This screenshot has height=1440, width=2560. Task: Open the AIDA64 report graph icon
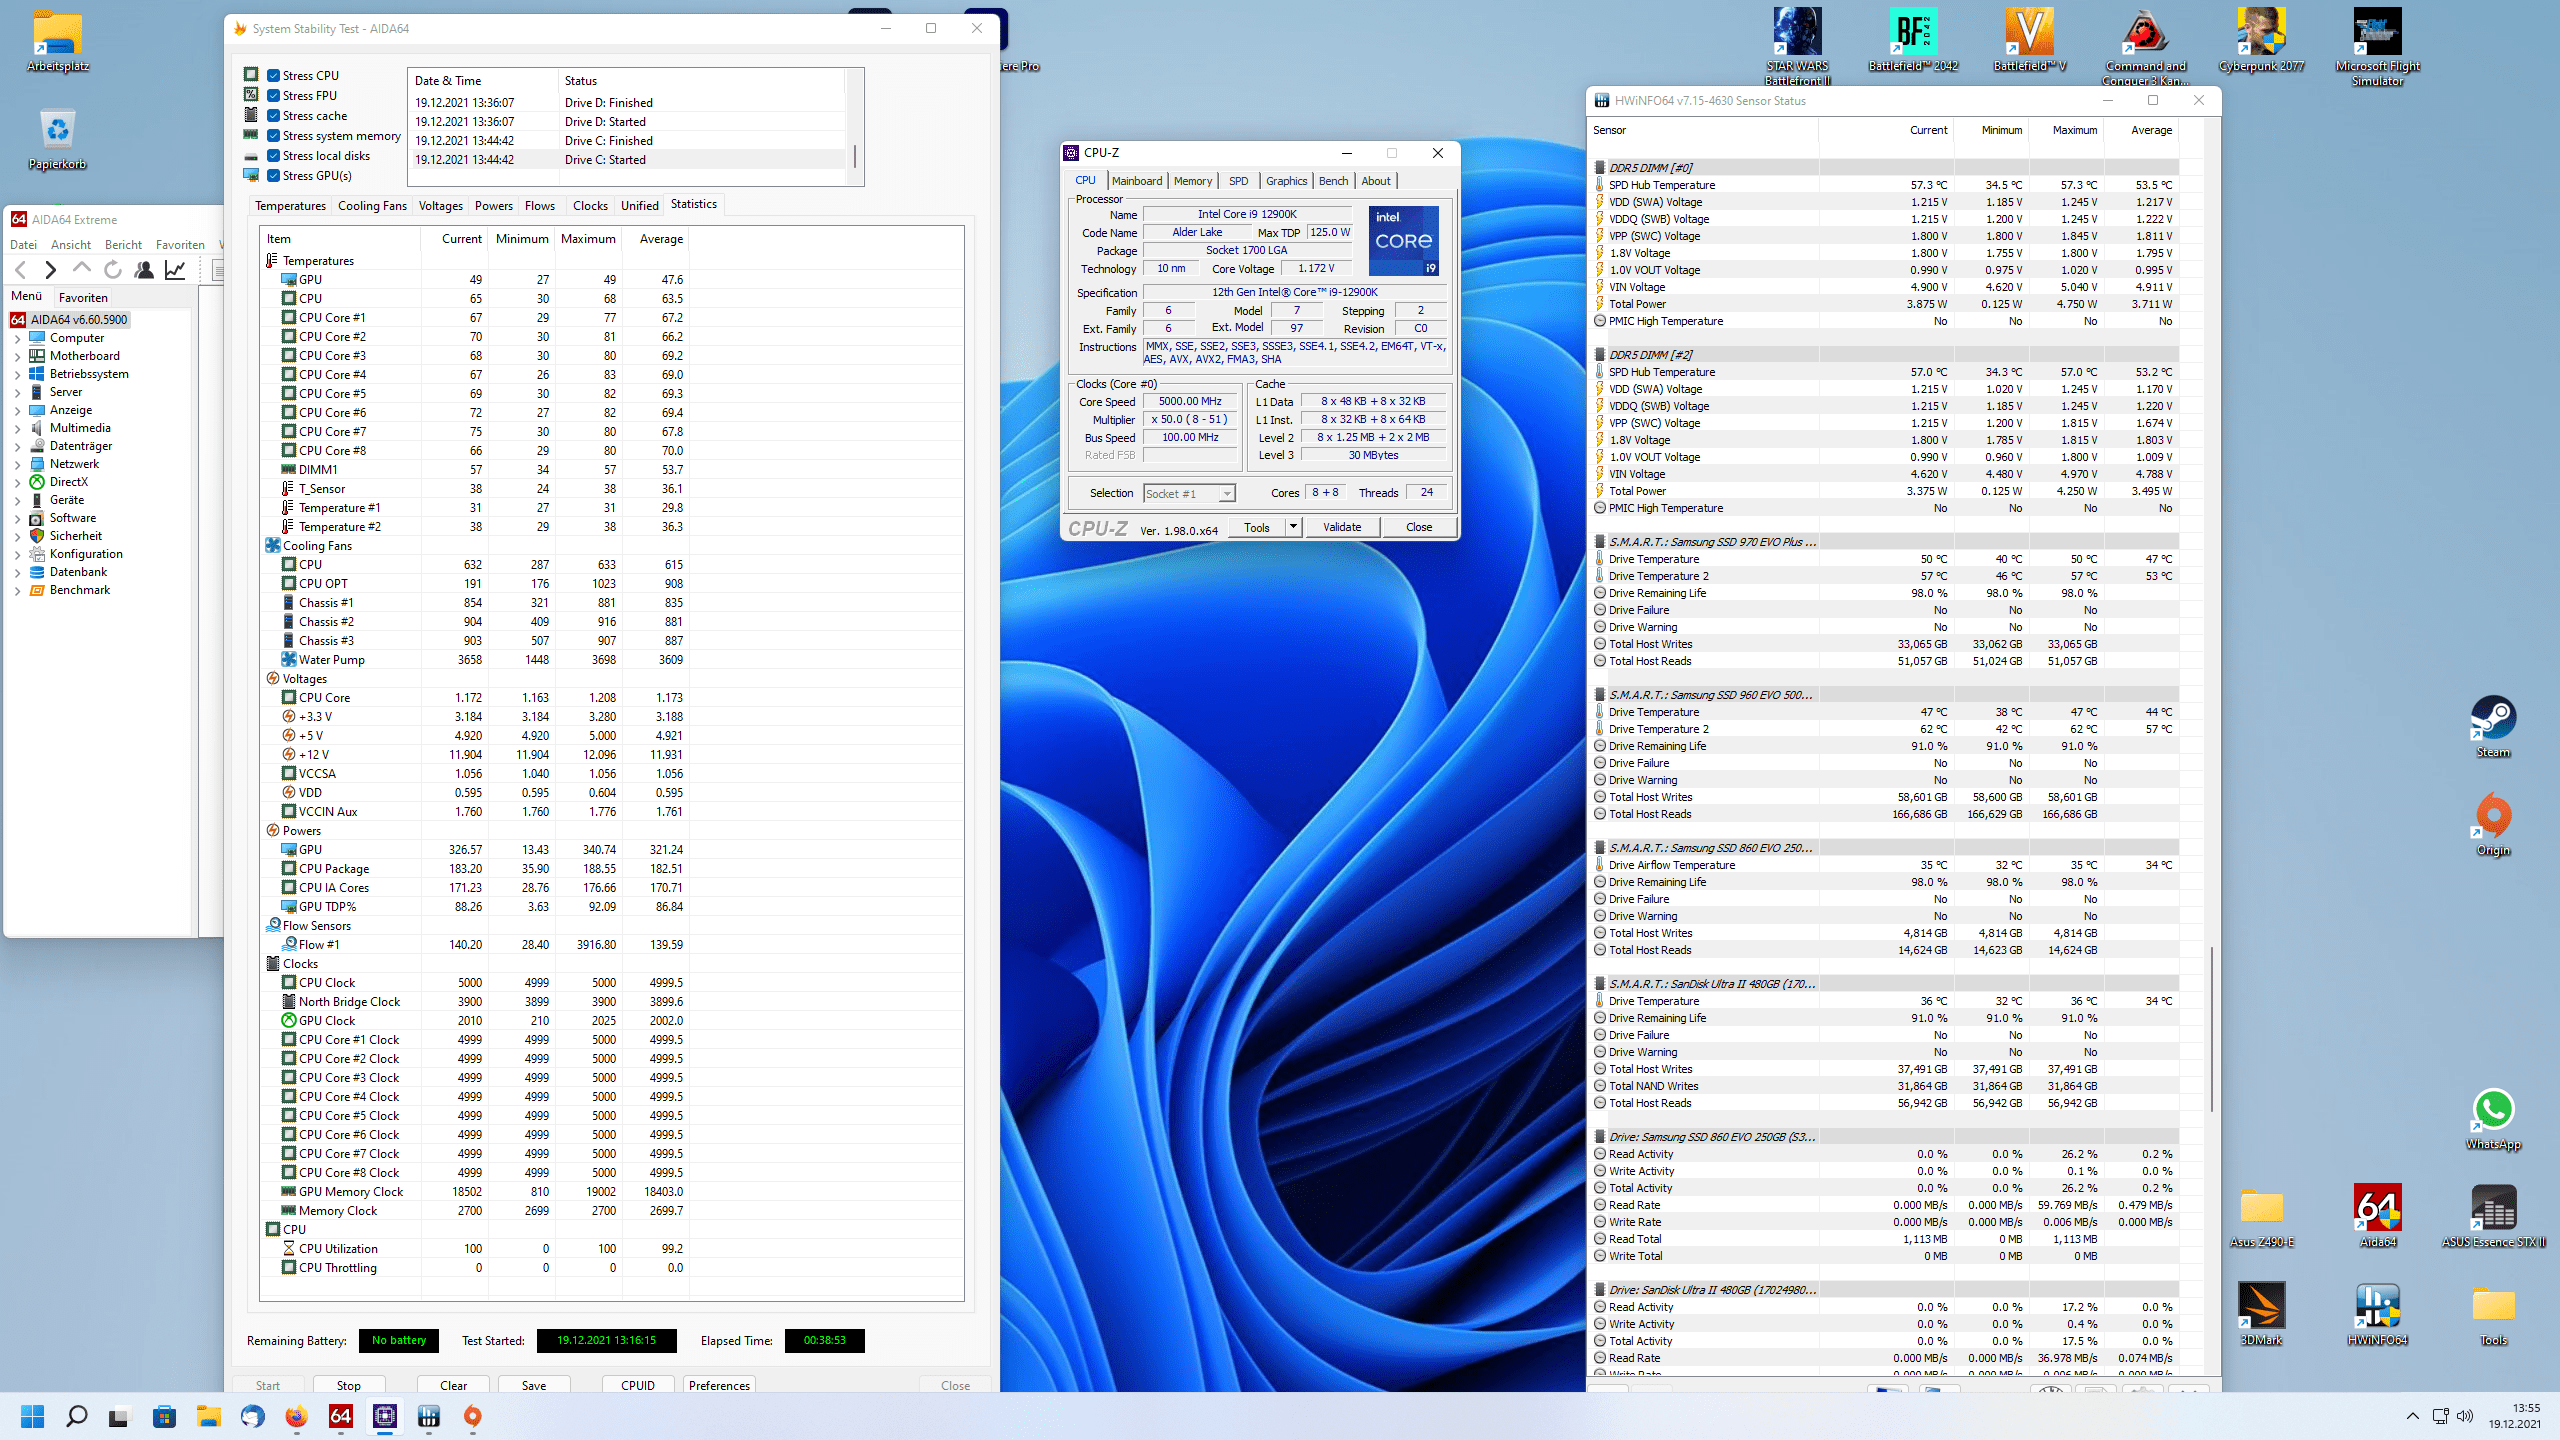pos(175,269)
